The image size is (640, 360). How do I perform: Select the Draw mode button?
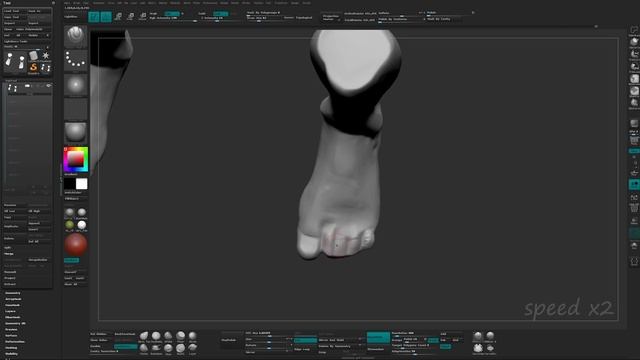(106, 17)
